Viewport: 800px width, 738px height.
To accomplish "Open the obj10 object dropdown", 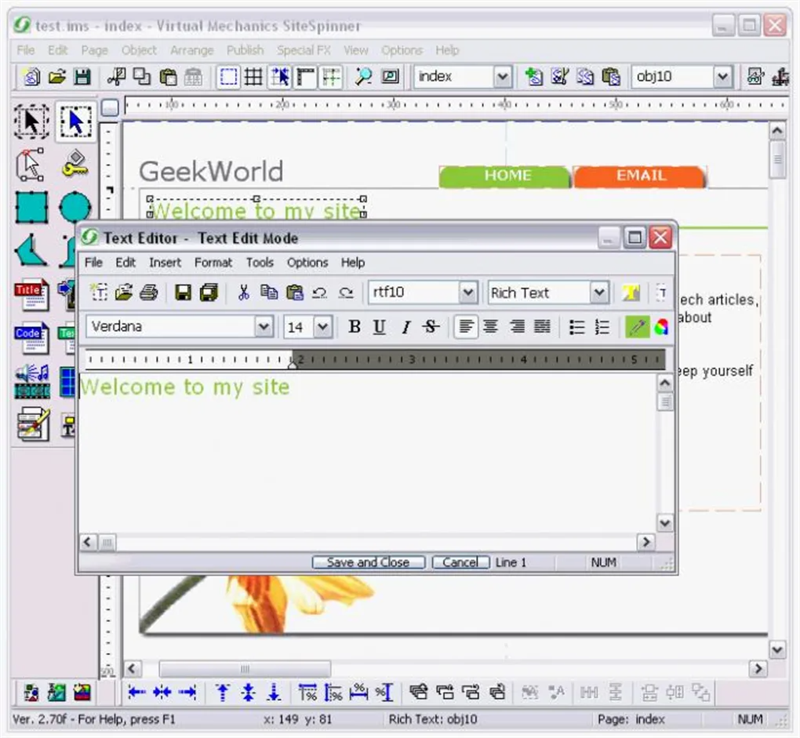I will point(722,77).
